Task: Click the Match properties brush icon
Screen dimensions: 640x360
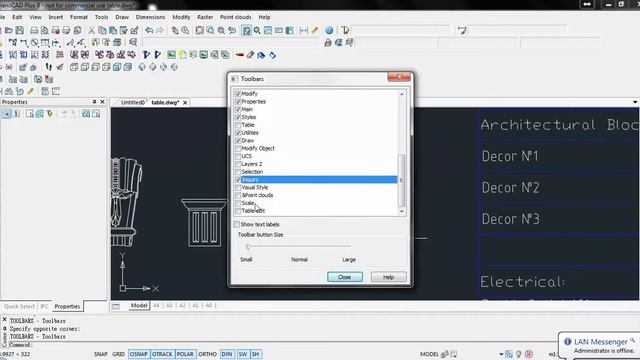Action: point(134,30)
